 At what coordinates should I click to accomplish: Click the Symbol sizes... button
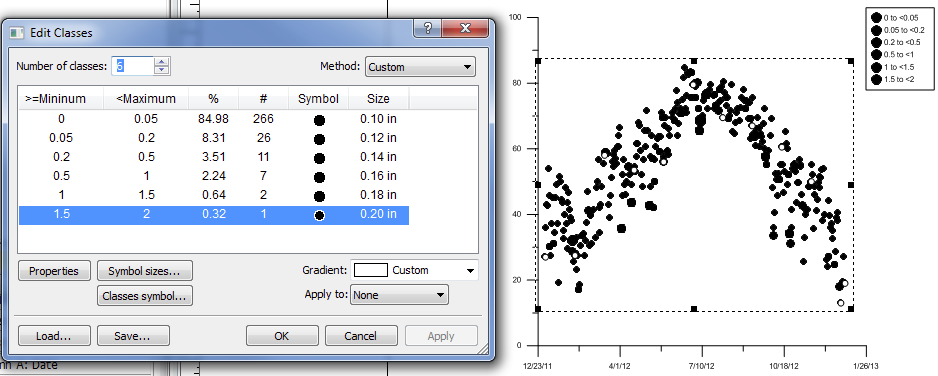tap(144, 271)
